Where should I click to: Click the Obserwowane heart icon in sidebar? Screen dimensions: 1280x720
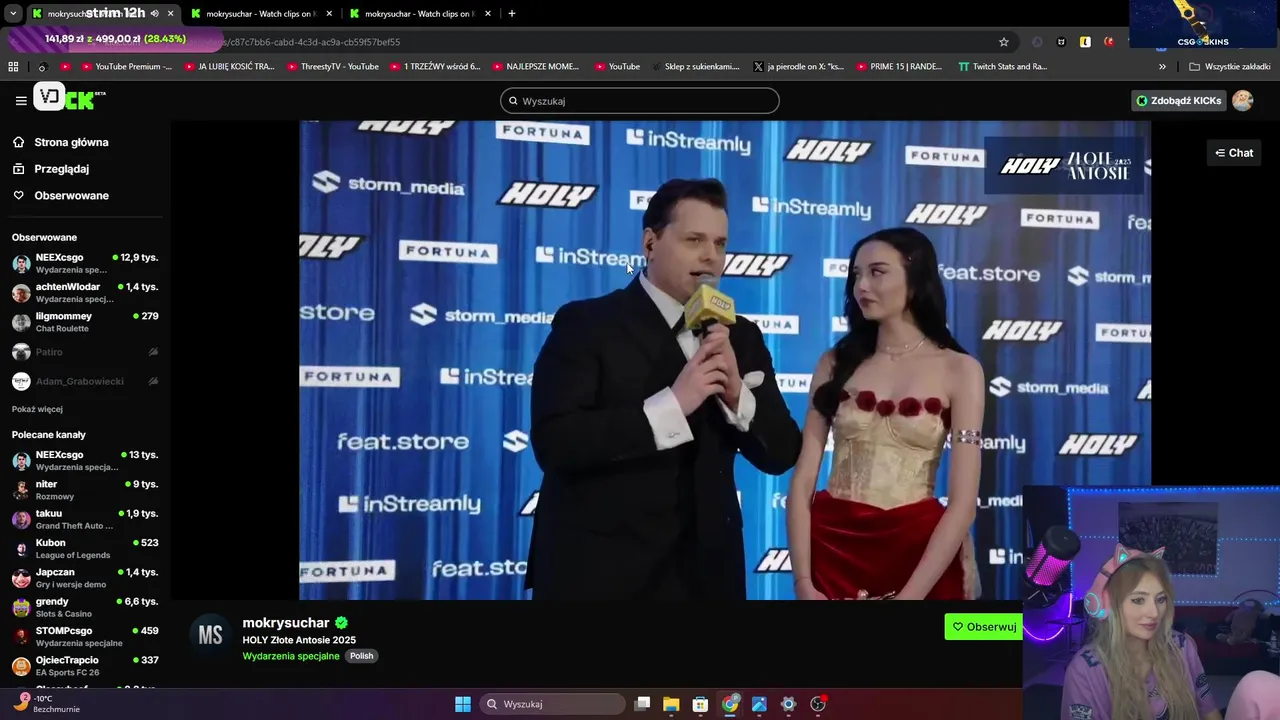point(19,195)
